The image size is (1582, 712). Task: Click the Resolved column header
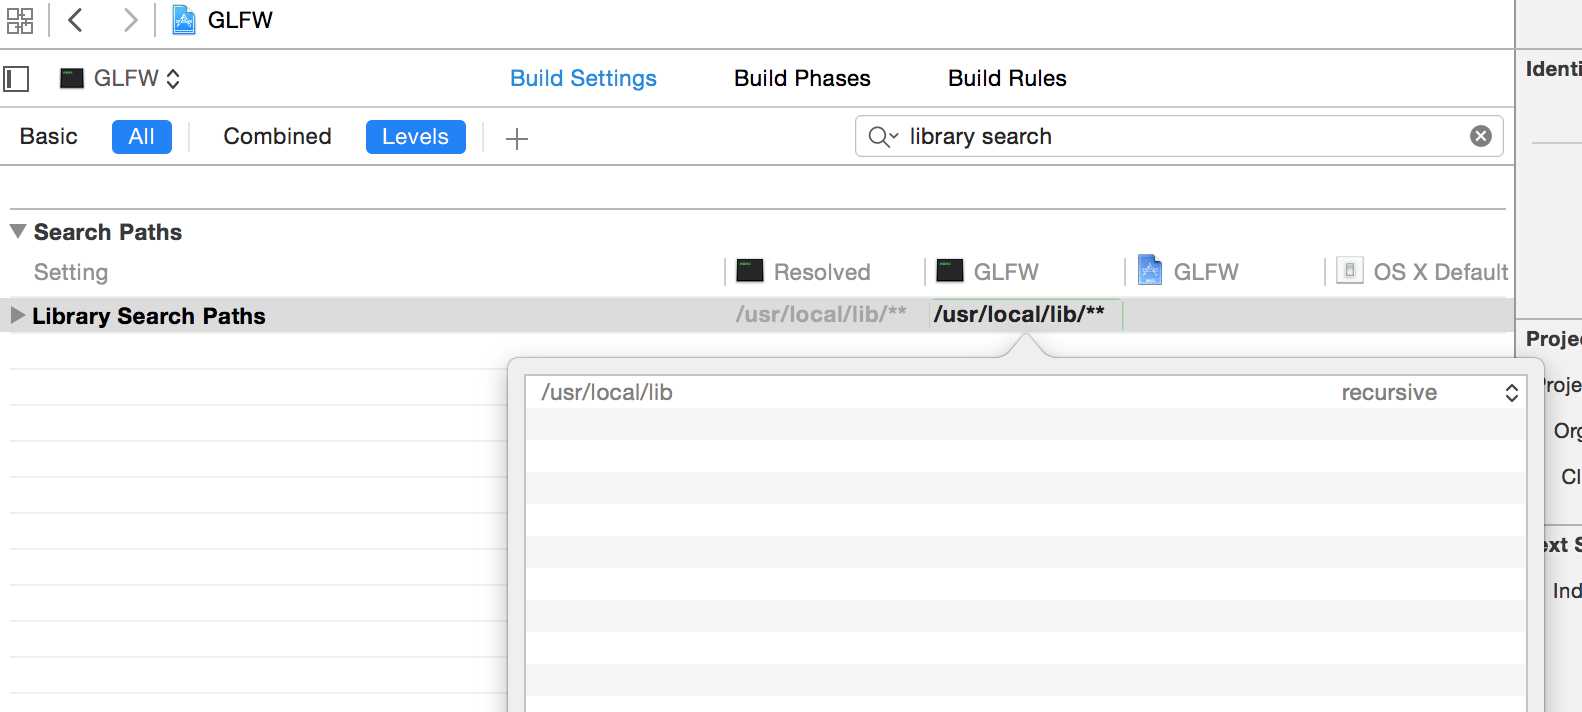(822, 272)
